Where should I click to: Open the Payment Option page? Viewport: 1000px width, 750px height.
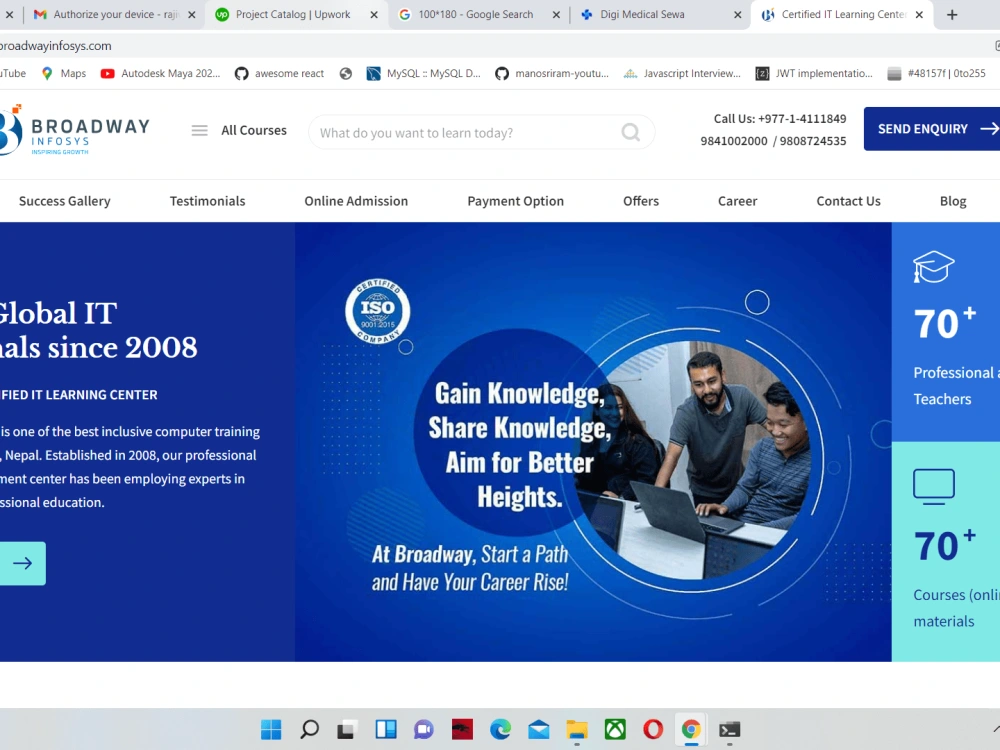[x=515, y=201]
